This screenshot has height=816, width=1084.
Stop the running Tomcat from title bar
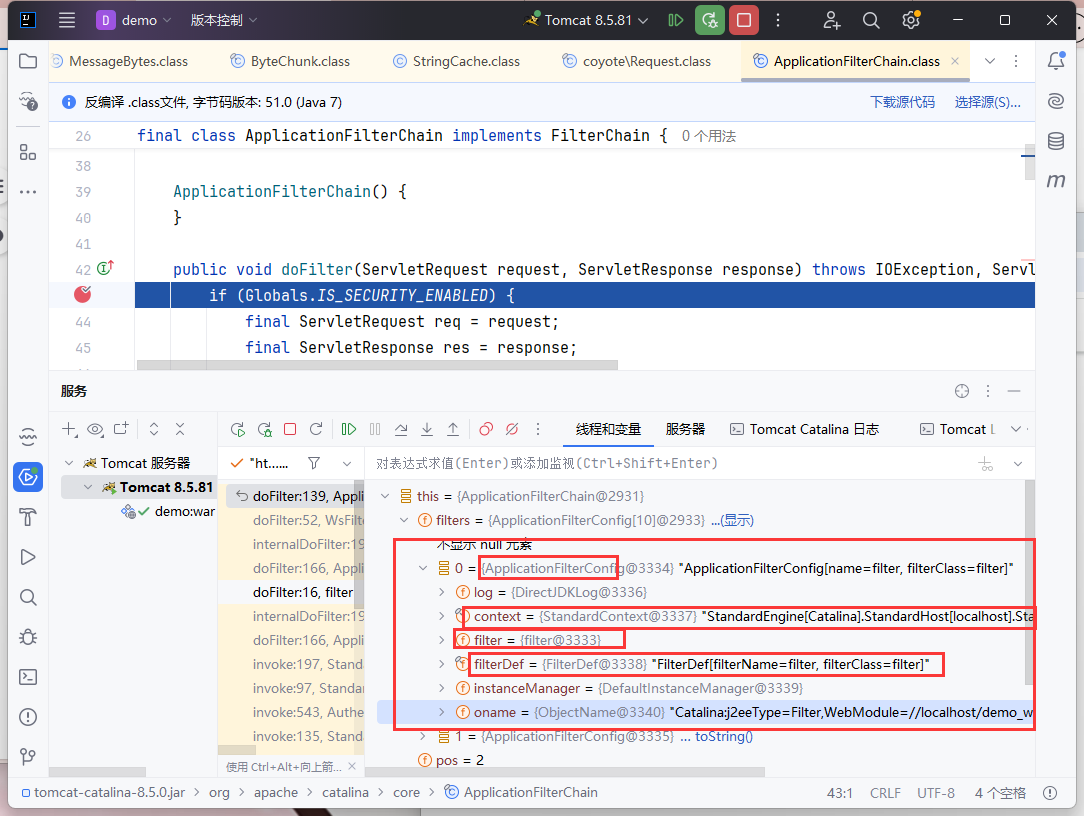click(742, 20)
